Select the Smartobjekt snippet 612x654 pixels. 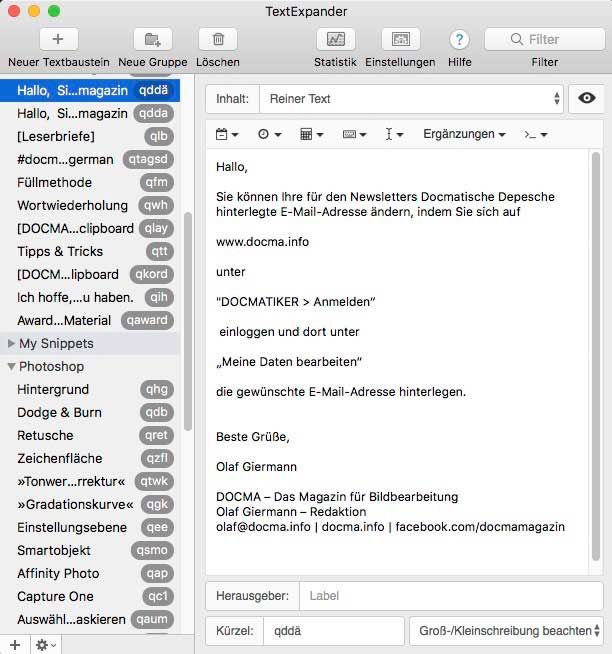[90, 551]
